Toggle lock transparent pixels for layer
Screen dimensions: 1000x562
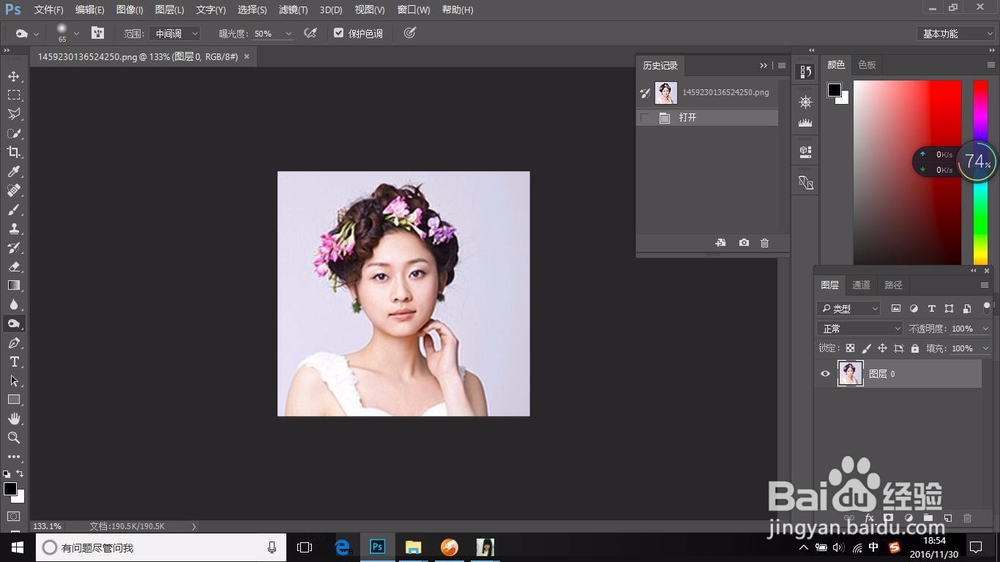(x=850, y=348)
